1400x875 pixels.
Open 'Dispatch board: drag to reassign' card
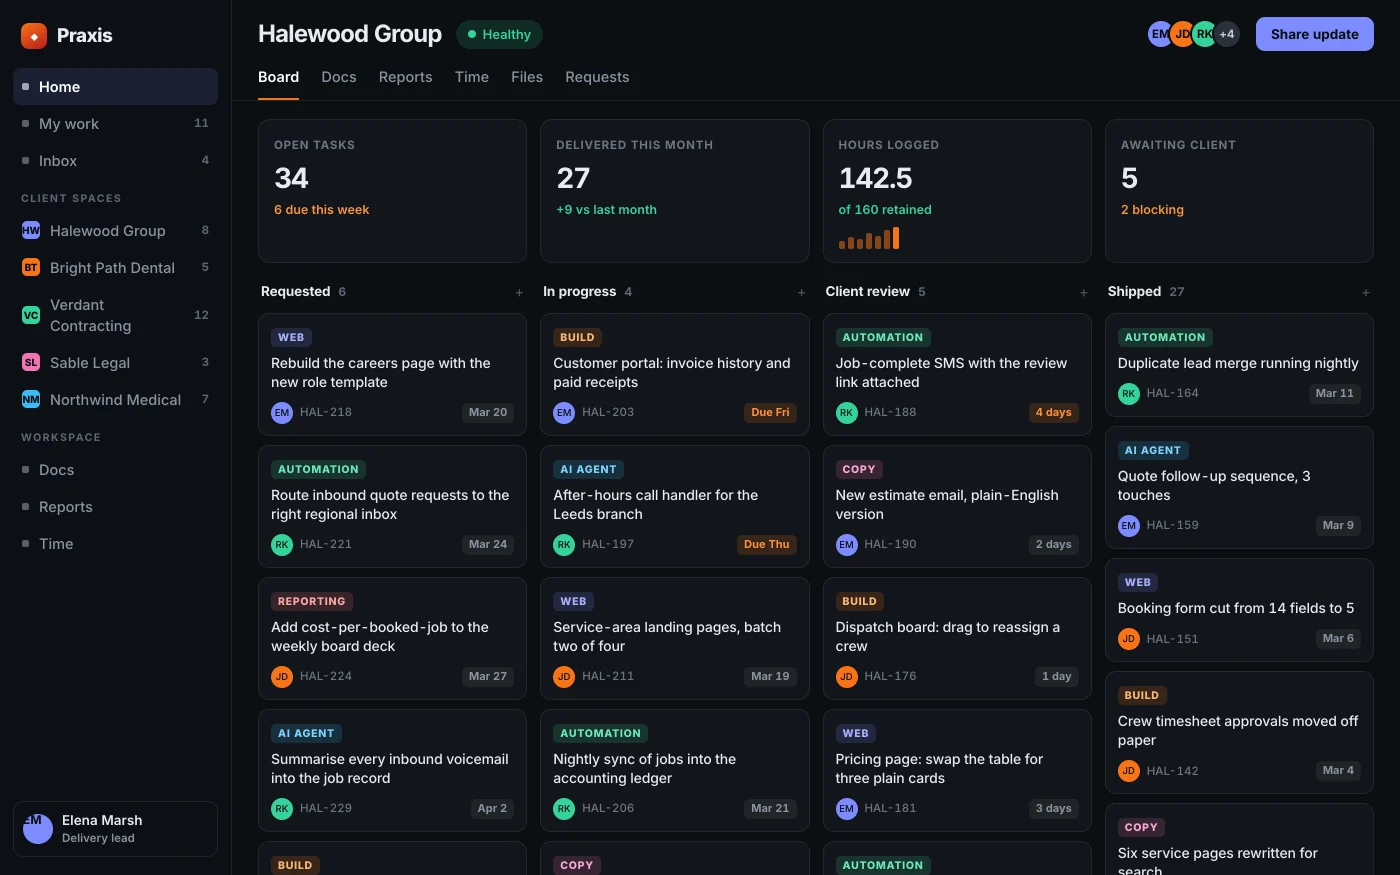[957, 638]
